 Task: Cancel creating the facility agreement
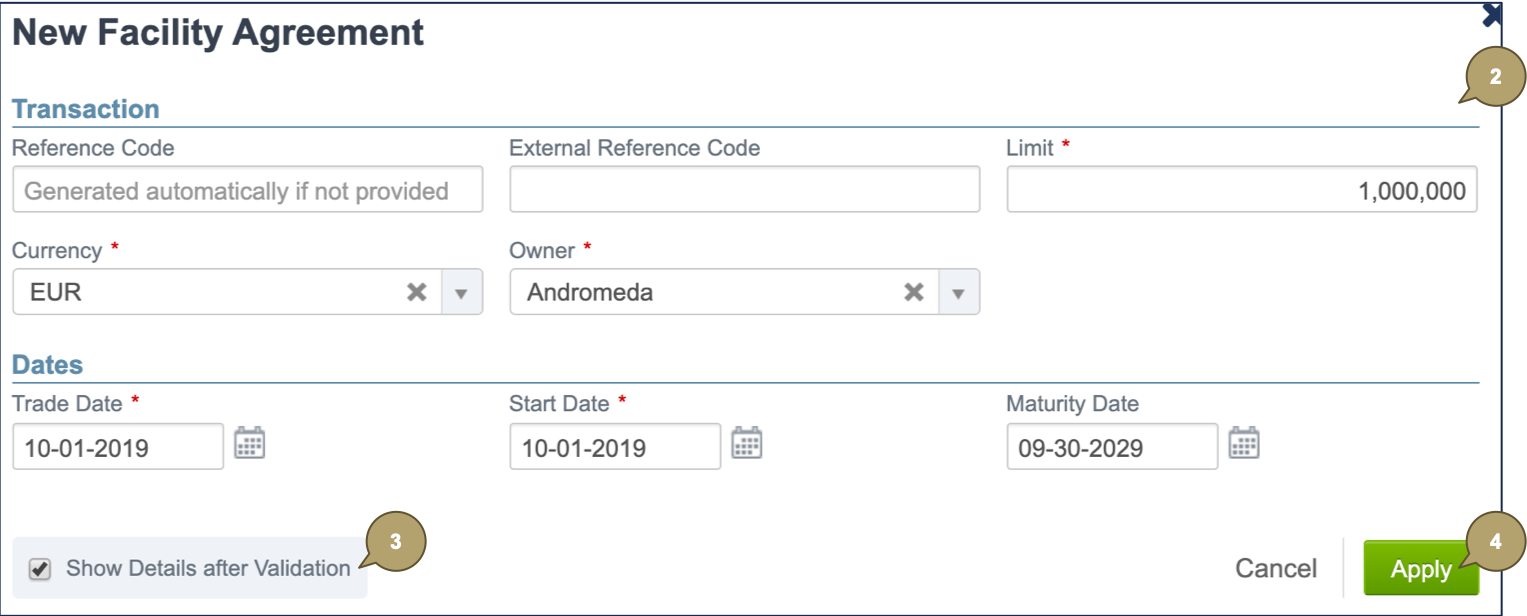(x=1276, y=568)
